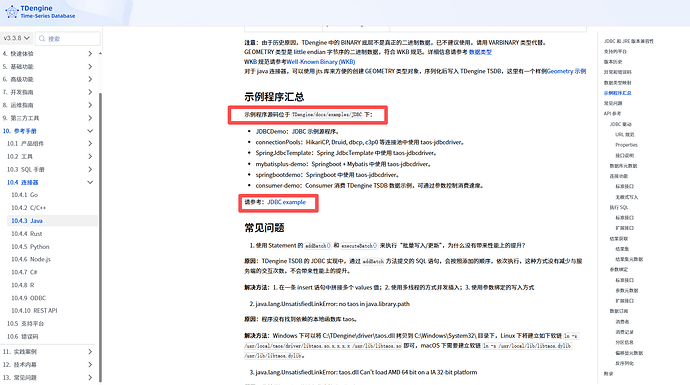The height and width of the screenshot is (385, 690).
Task: Expand chevron beside 11. 实践案例
Action: [90, 352]
